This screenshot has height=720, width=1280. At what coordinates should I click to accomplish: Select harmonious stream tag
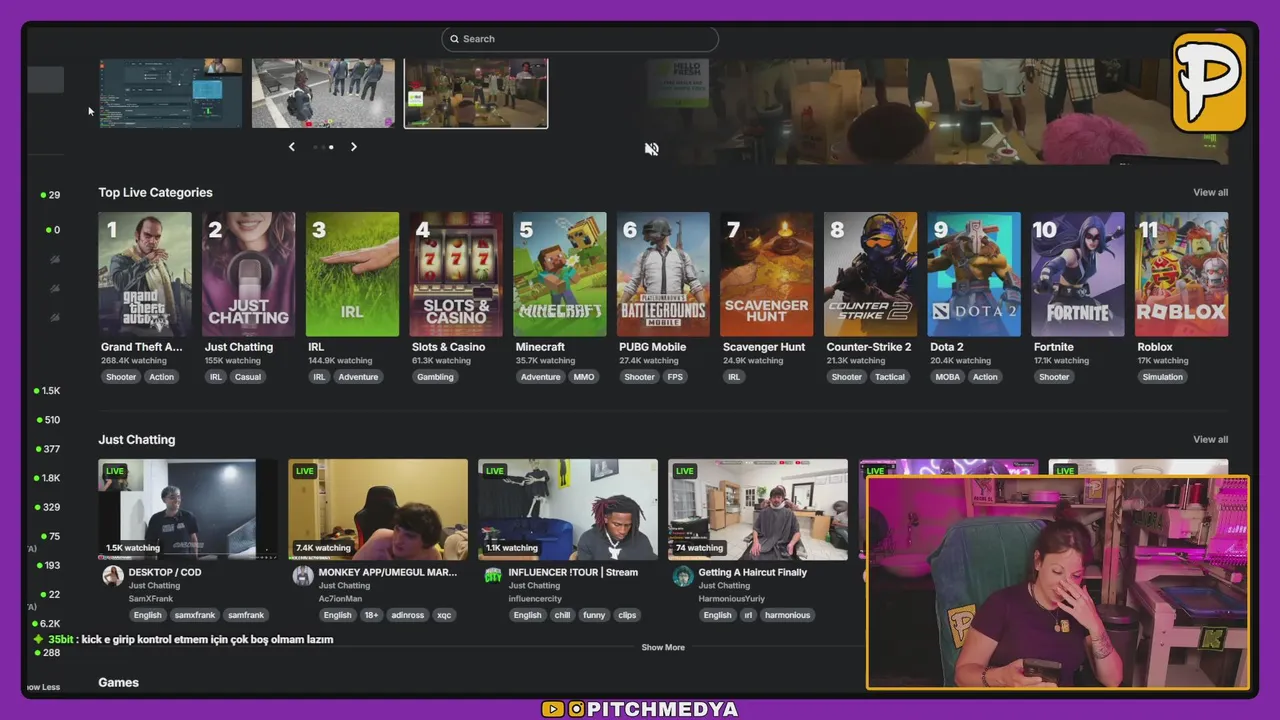[x=788, y=615]
